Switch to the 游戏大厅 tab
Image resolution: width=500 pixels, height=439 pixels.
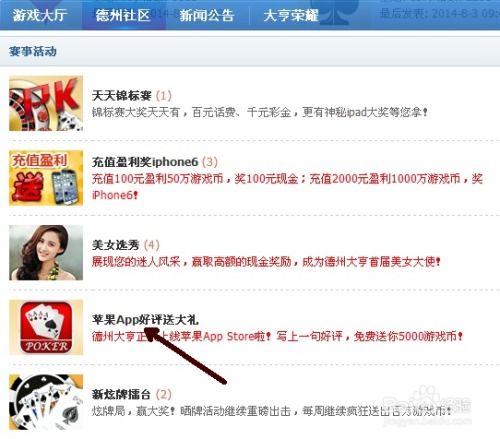(40, 15)
